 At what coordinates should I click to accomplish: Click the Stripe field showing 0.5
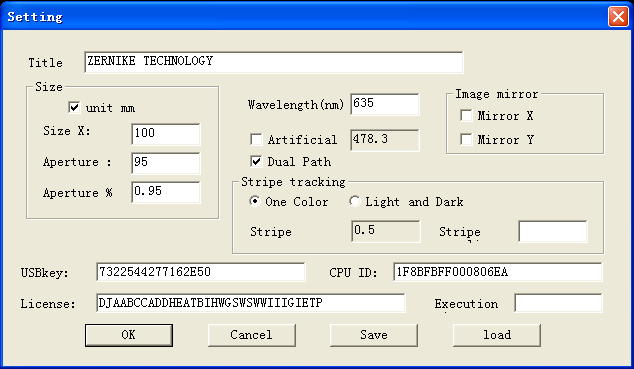[x=386, y=231]
